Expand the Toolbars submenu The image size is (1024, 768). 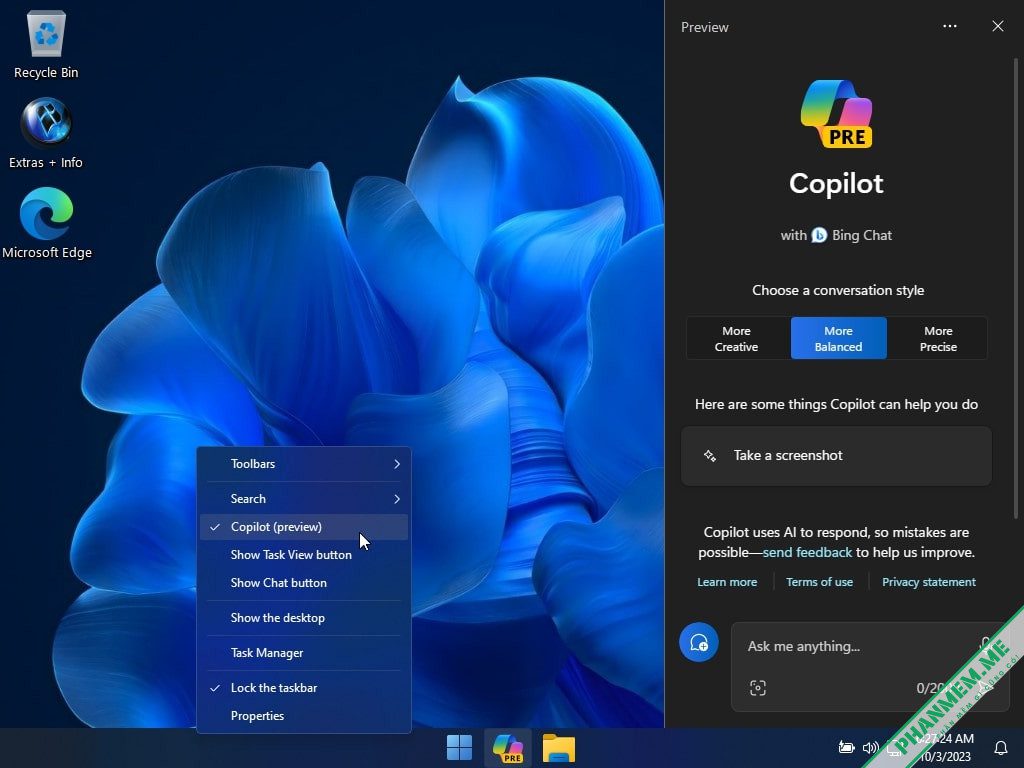click(x=304, y=464)
